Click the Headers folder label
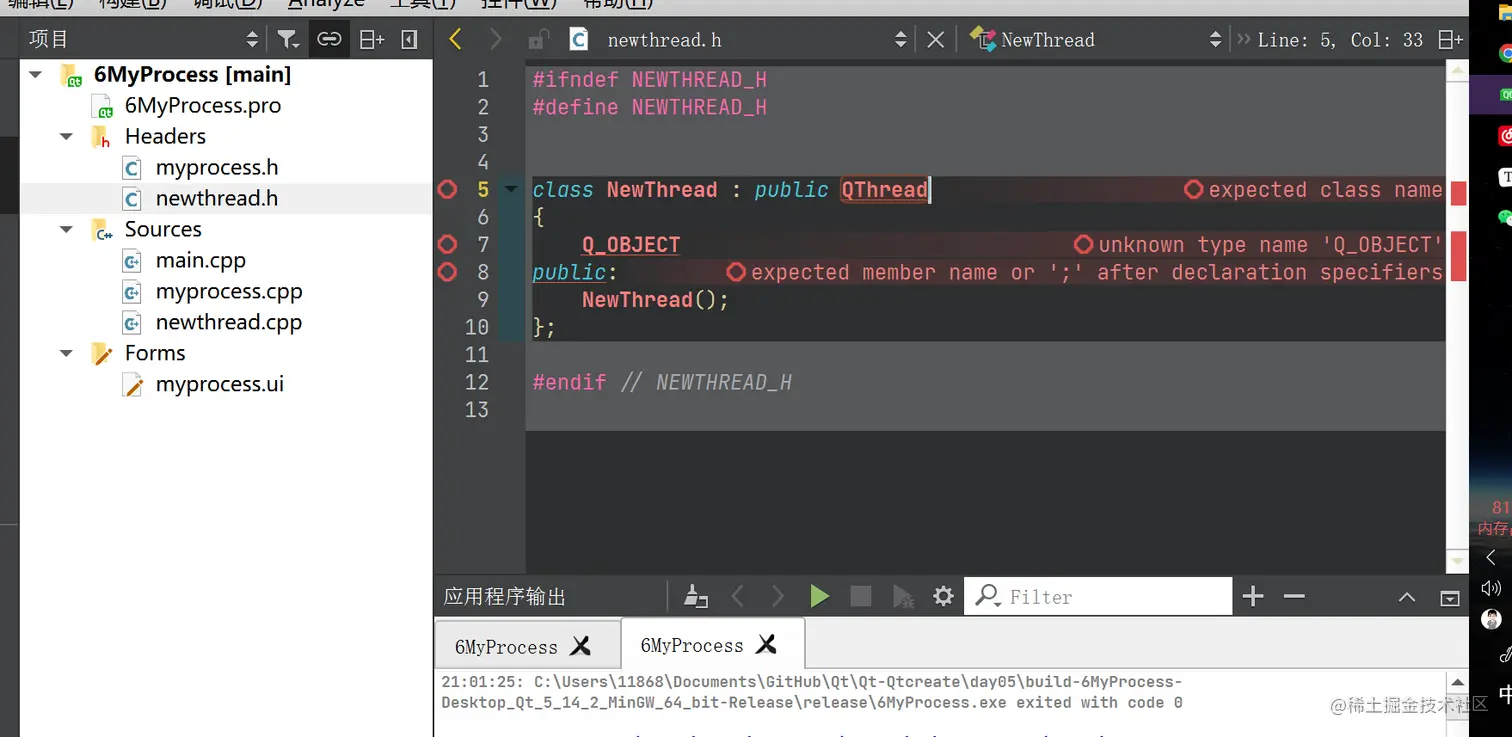Image resolution: width=1512 pixels, height=737 pixels. (x=165, y=137)
